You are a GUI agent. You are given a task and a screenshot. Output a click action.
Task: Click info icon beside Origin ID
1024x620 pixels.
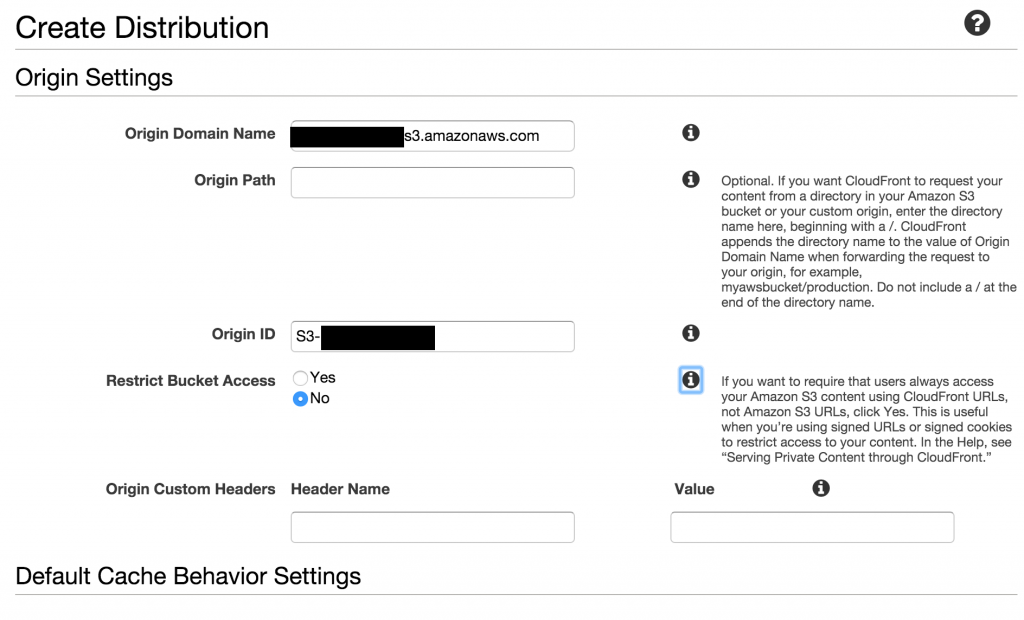pyautogui.click(x=691, y=333)
